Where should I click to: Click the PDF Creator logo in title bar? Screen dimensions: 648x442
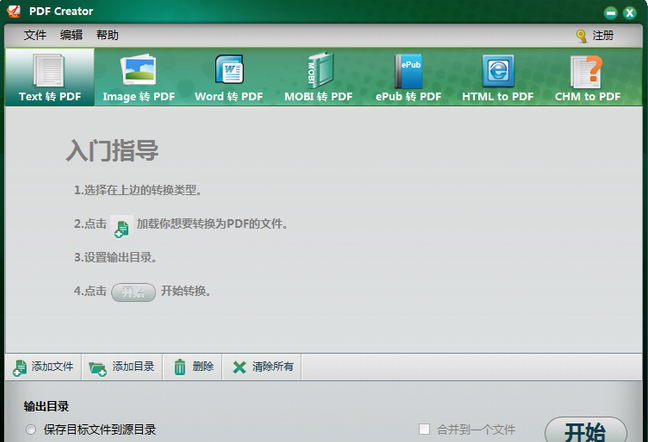click(x=14, y=12)
